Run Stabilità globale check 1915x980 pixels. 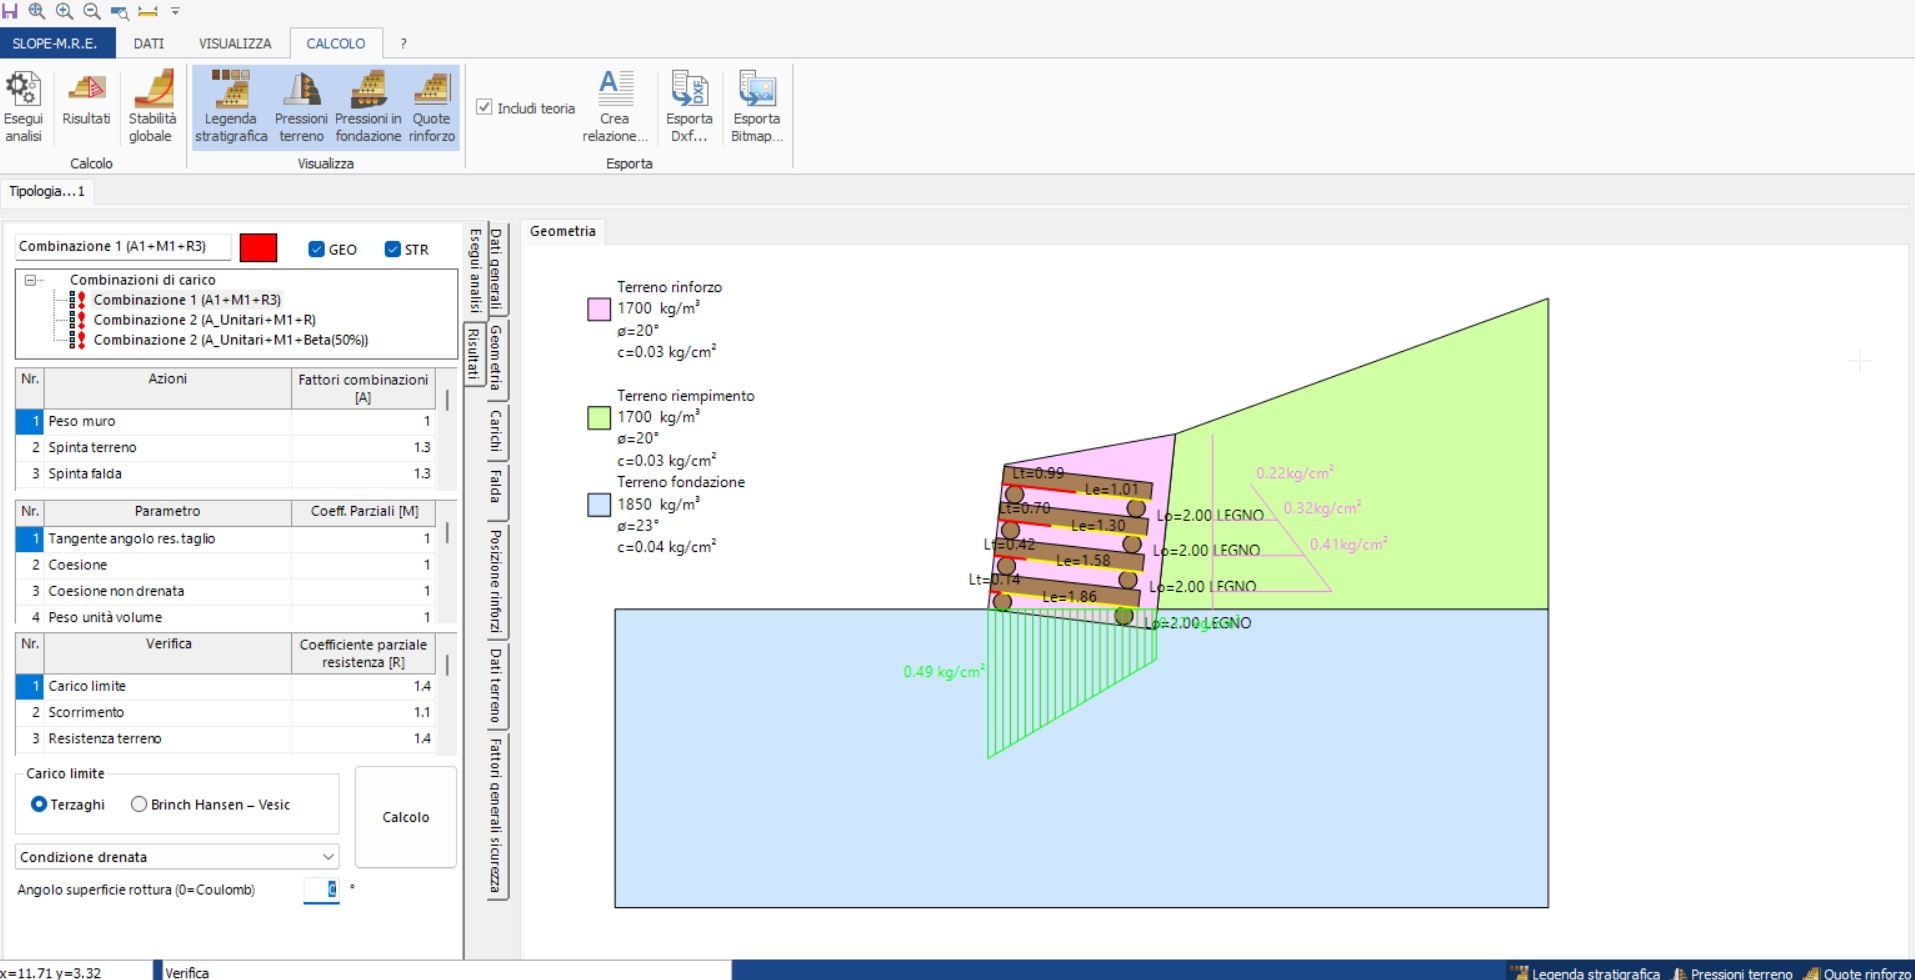tap(151, 90)
